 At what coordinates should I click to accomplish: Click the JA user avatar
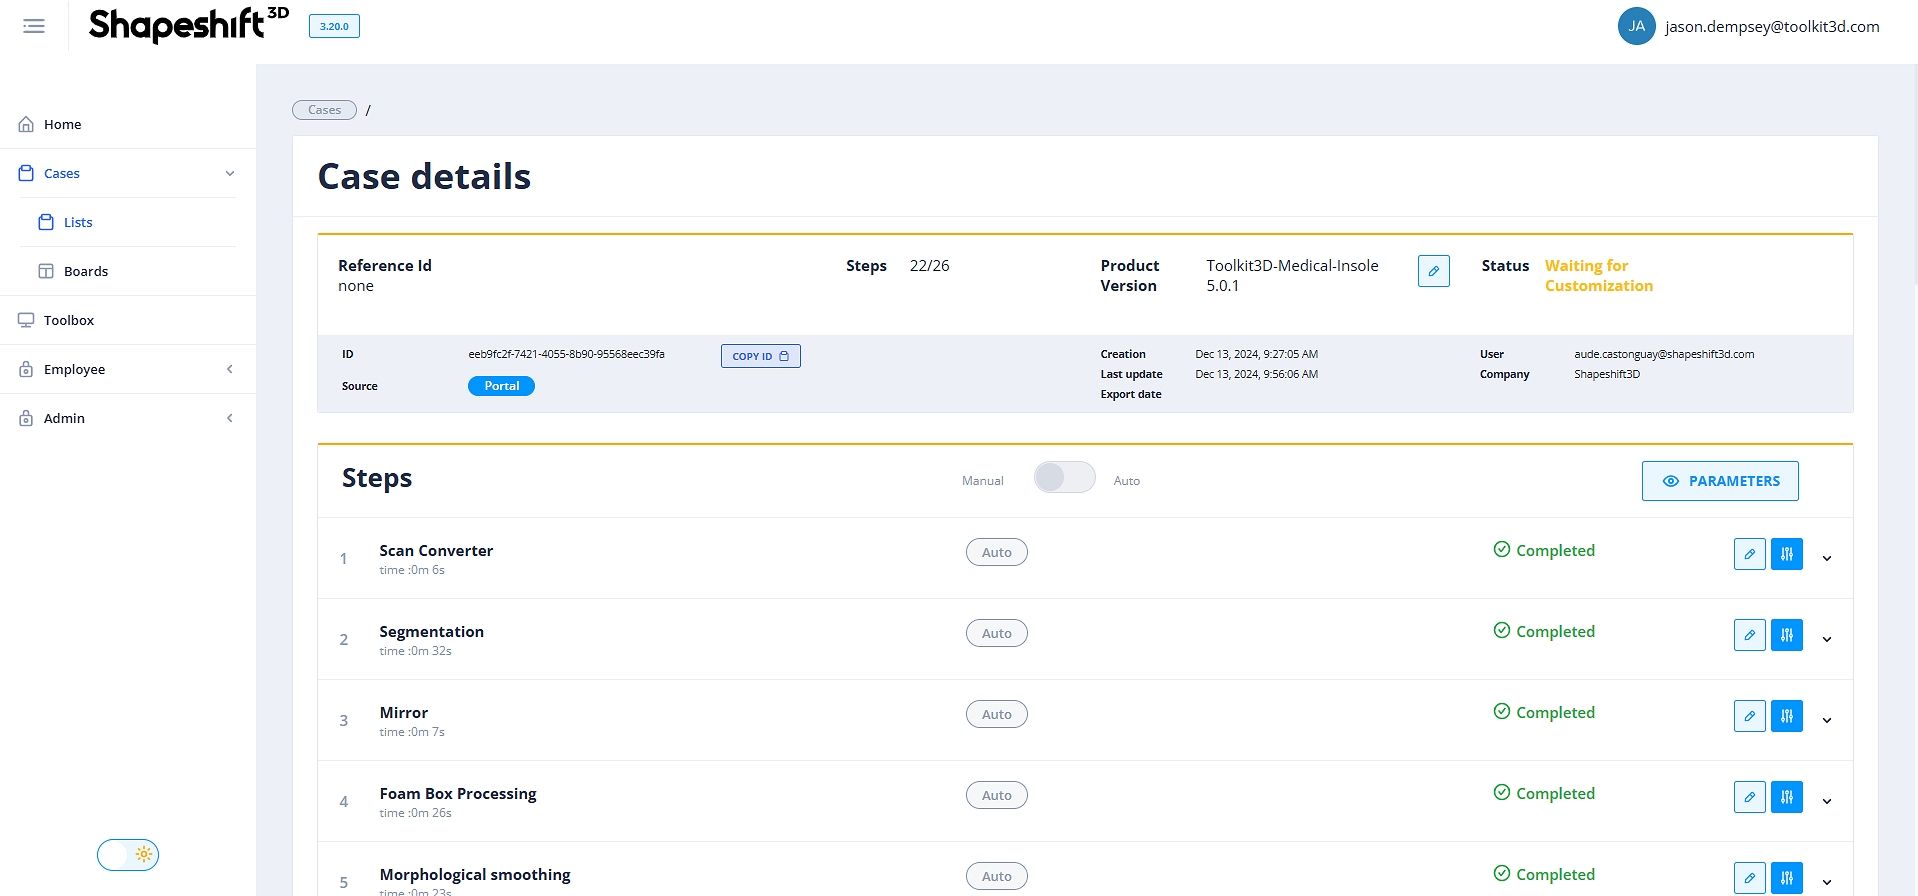point(1636,27)
